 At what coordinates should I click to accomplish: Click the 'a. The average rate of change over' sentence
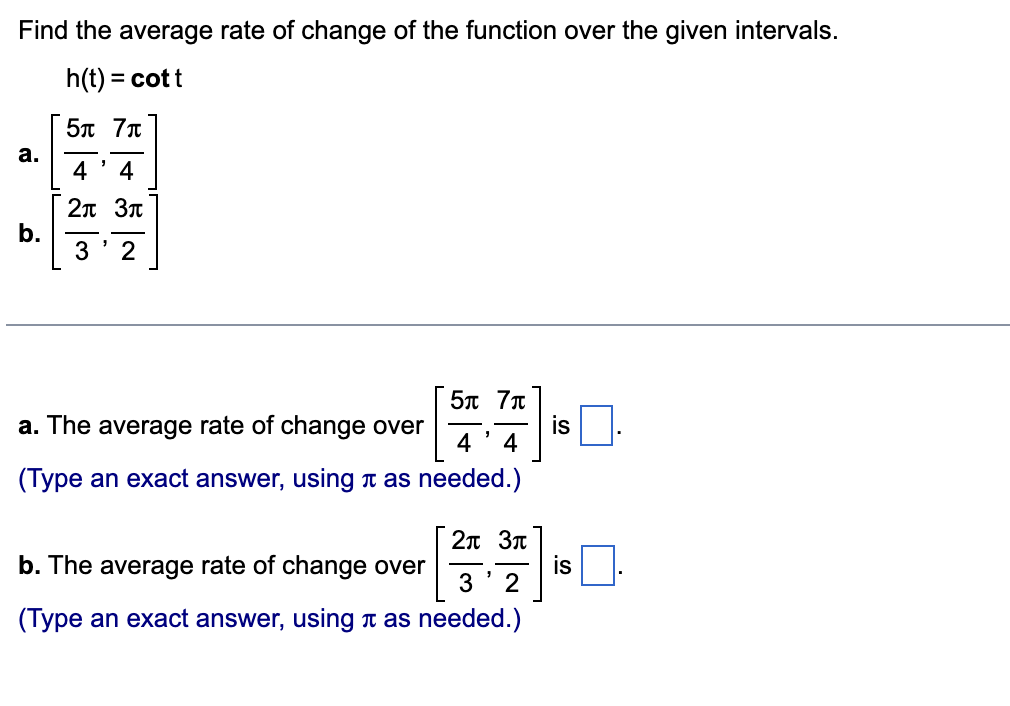[x=221, y=425]
